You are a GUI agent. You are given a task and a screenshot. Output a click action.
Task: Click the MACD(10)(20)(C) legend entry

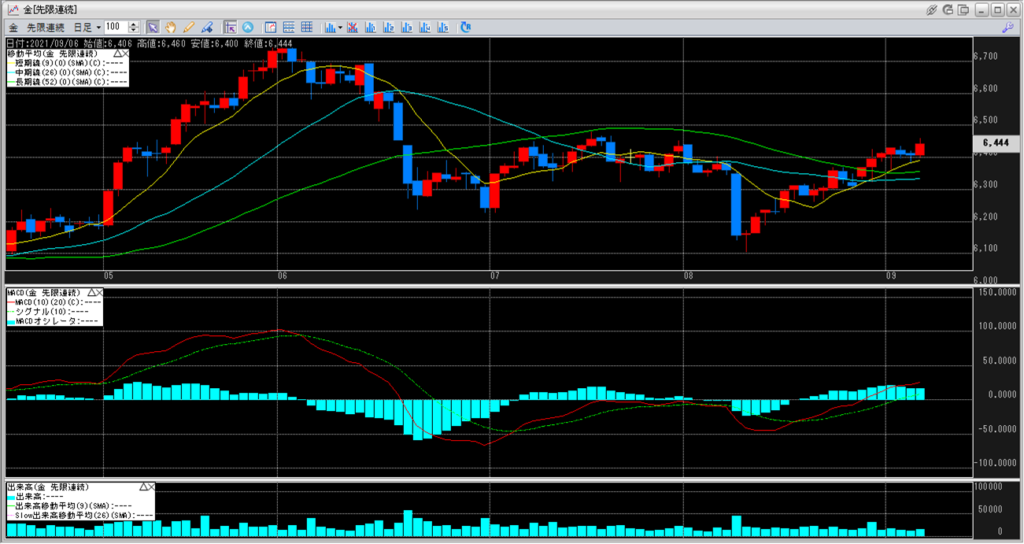[x=54, y=302]
